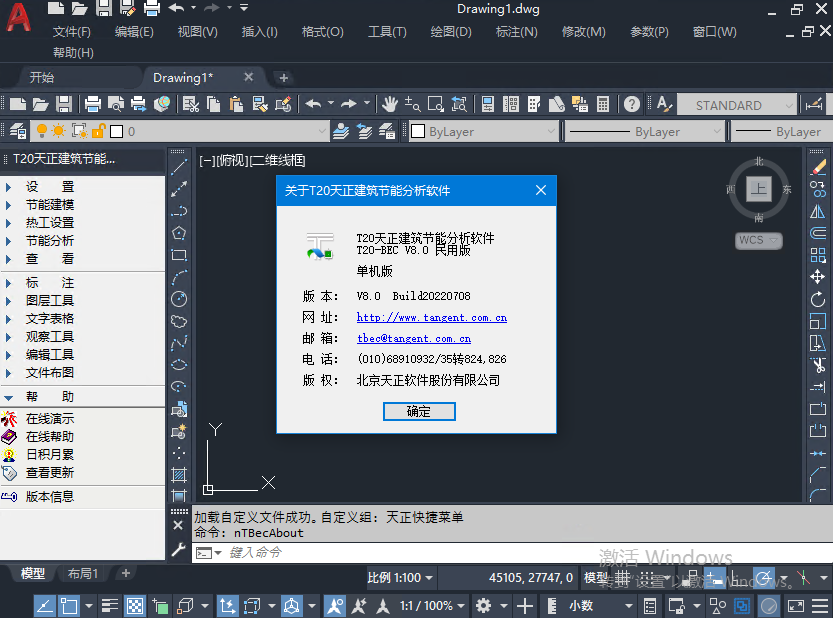Viewport: 833px width, 618px height.
Task: Click the Mirror tool icon
Action: click(818, 211)
